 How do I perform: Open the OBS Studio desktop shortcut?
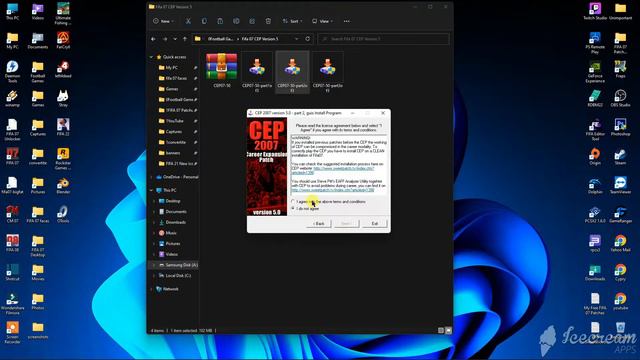click(x=620, y=98)
